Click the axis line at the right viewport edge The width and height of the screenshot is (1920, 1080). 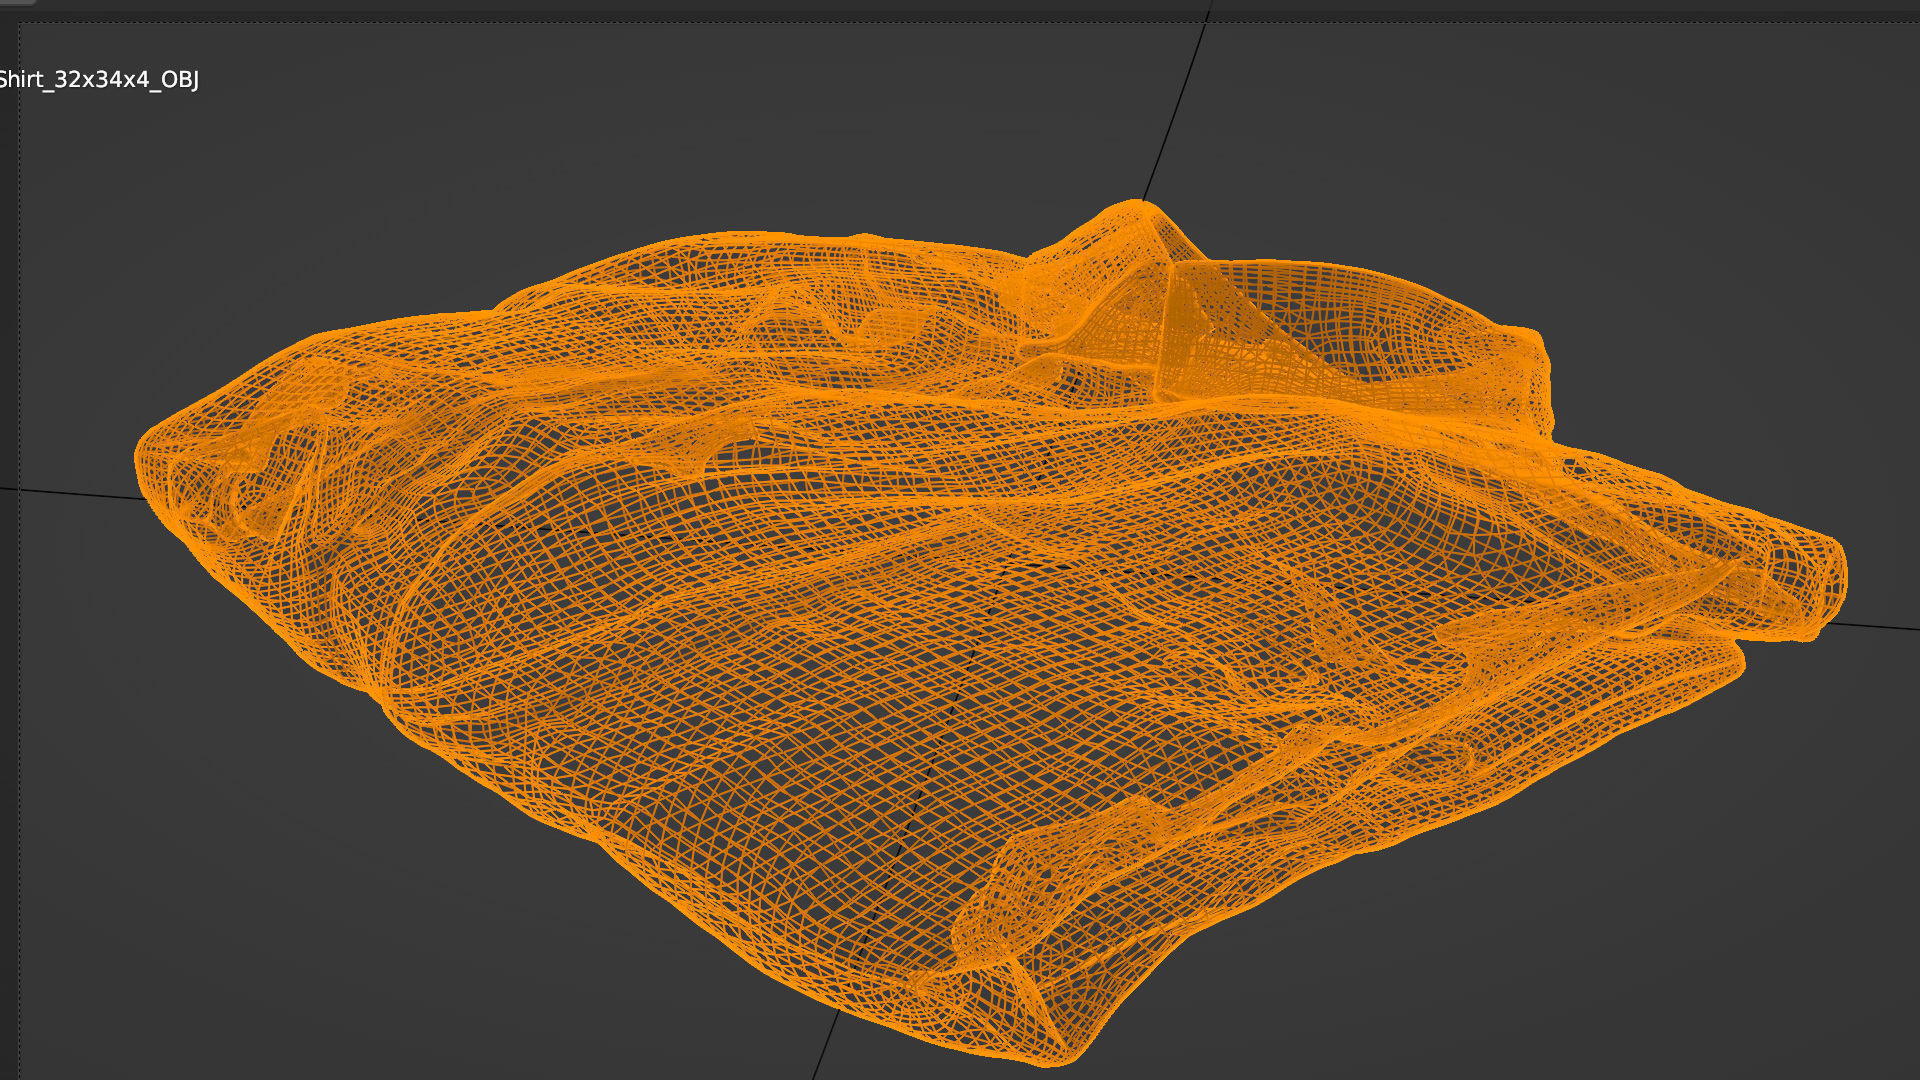point(1880,627)
